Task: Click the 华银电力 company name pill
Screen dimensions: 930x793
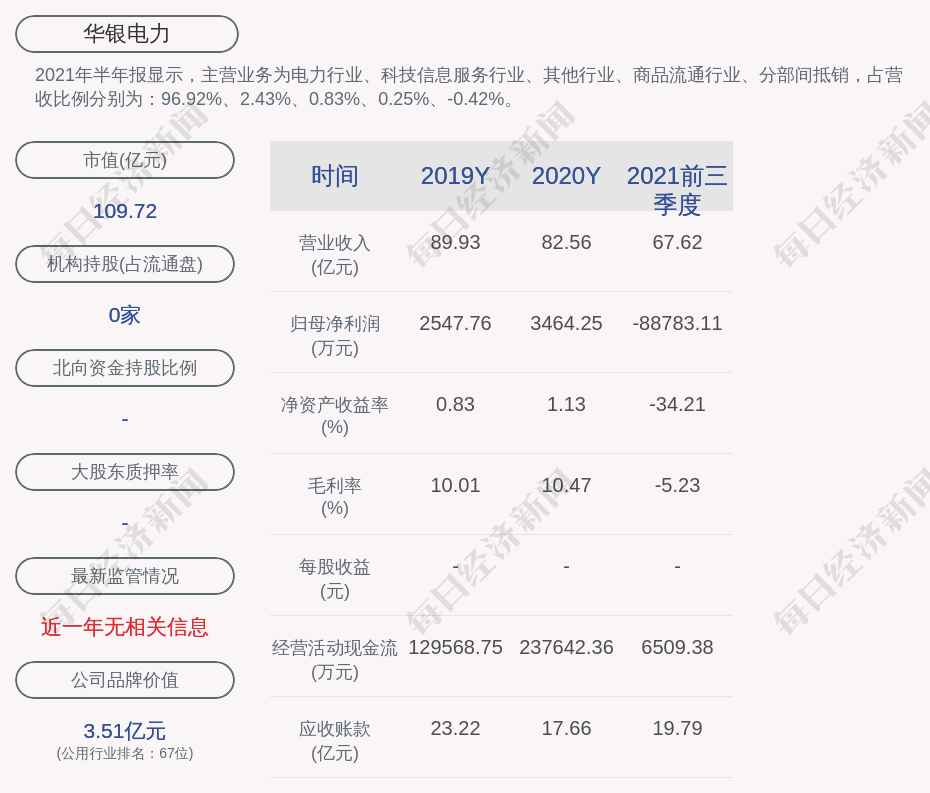Action: [127, 34]
